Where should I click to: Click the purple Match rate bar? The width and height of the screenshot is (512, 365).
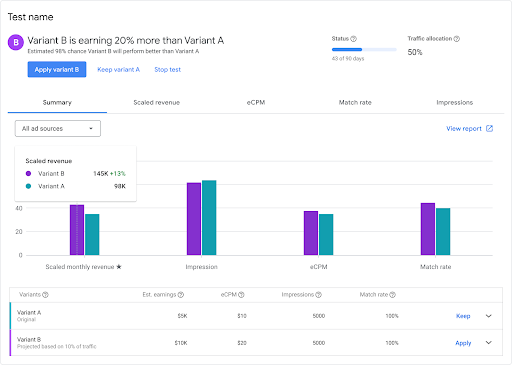428,229
